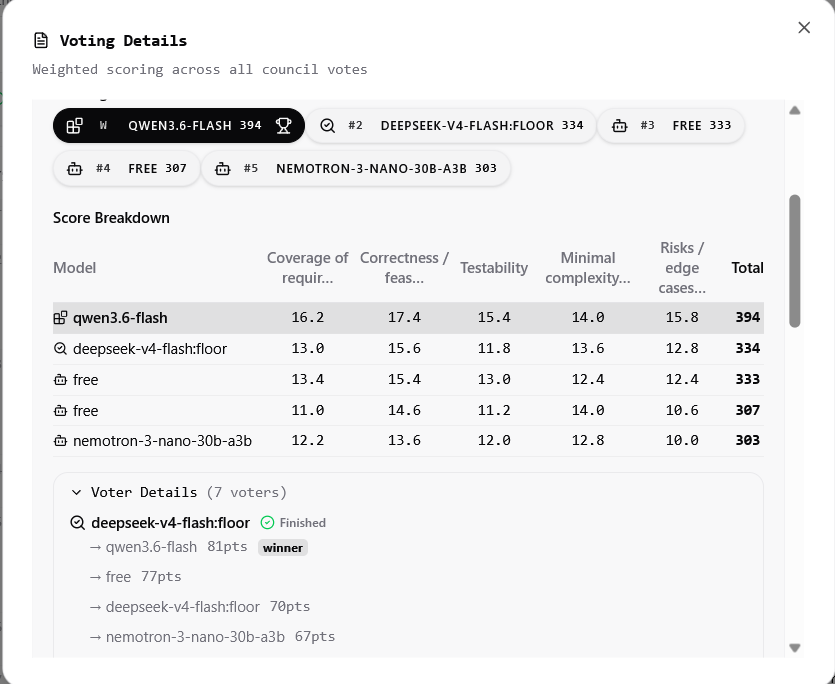This screenshot has height=684, width=835.
Task: Click nemotron-3-nano-30b-a3b model name in table
Action: coord(162,441)
